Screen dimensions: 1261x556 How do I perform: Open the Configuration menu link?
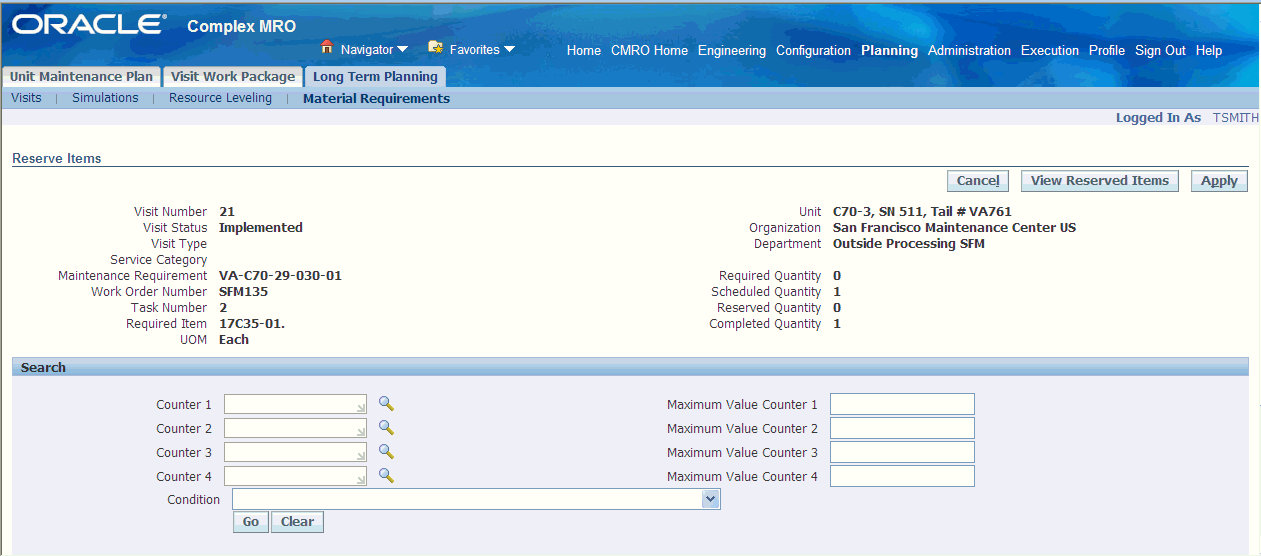pos(813,50)
